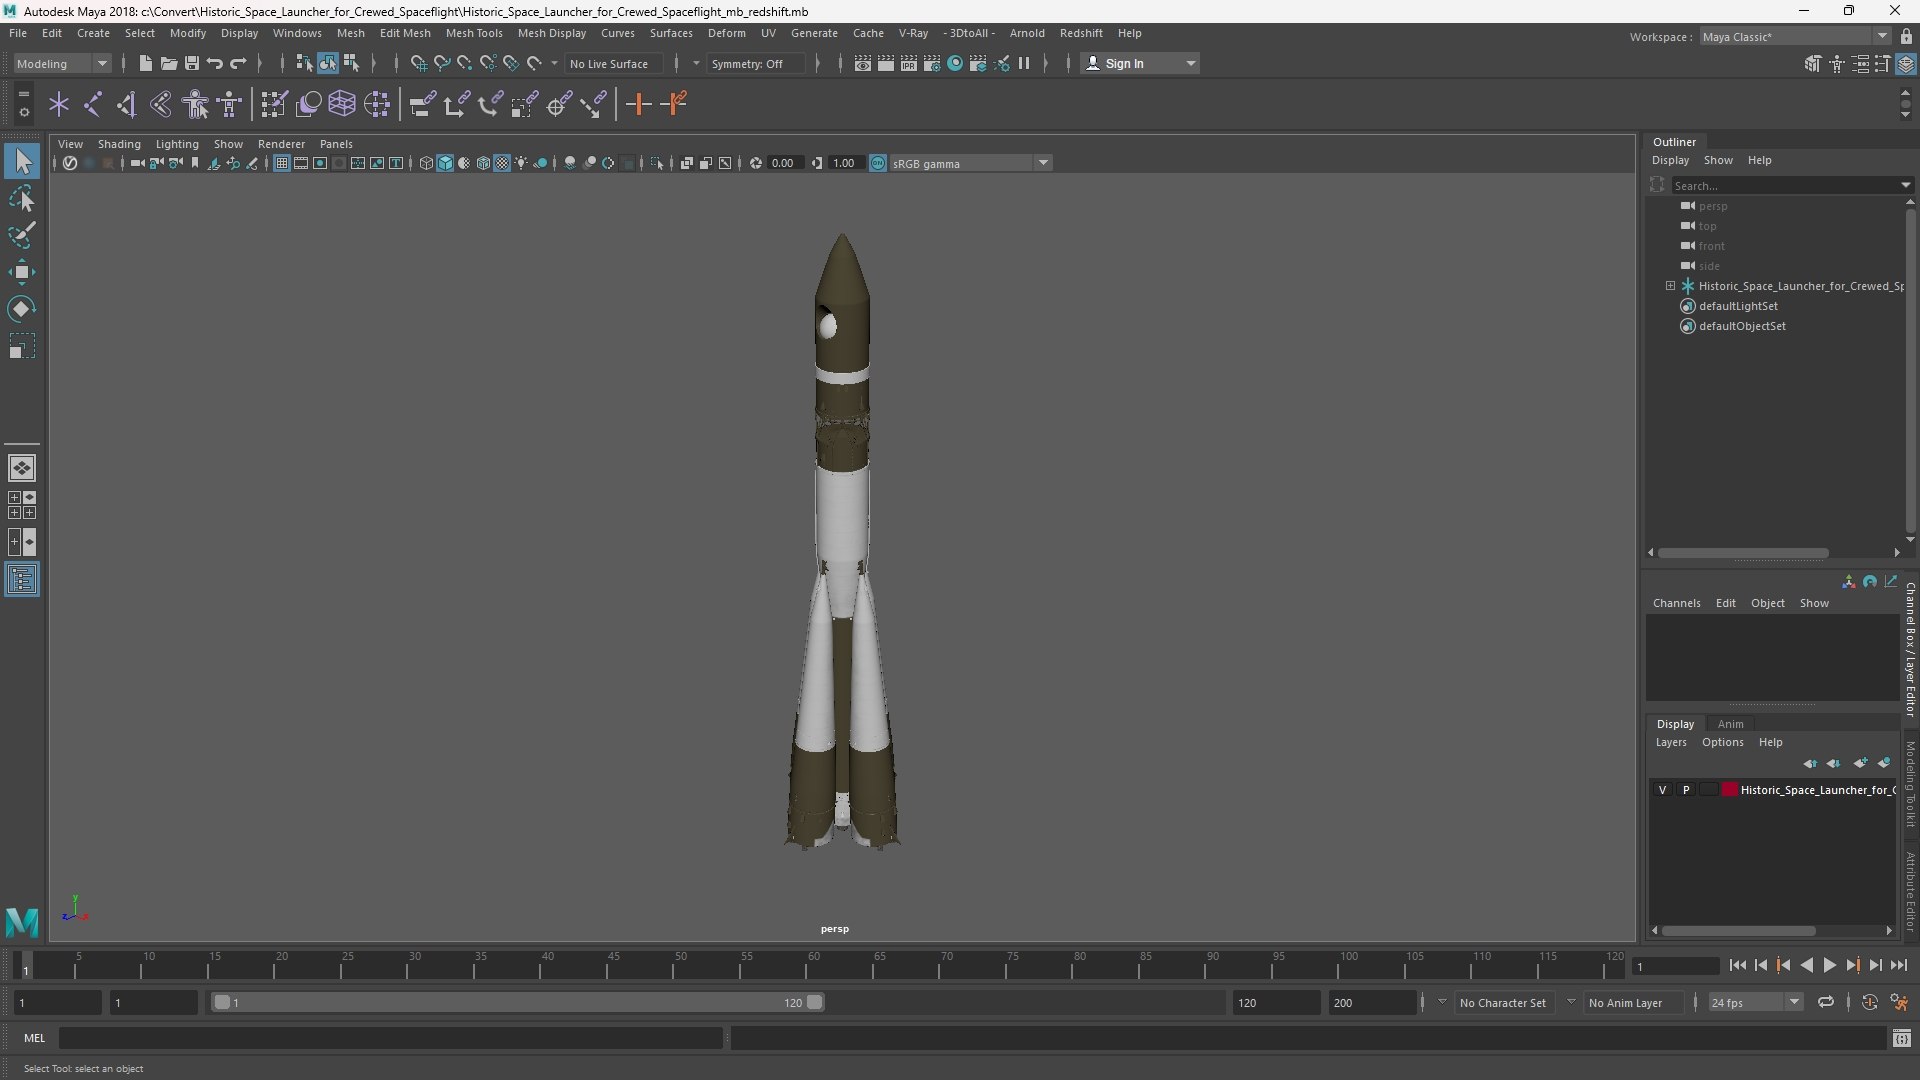Open the Mesh Tools menu

point(474,33)
